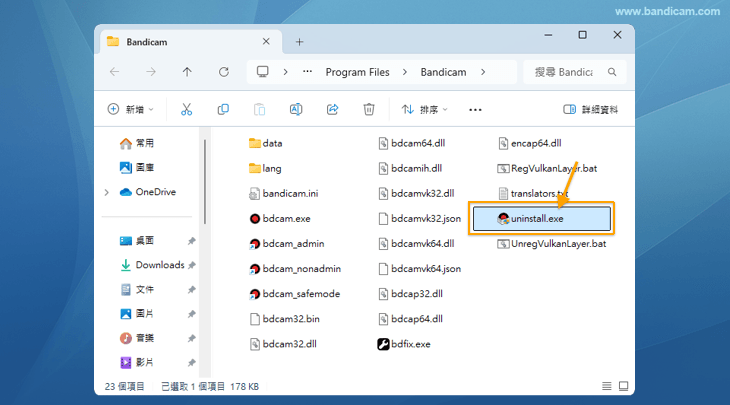
Task: Click chevron after Bandicam breadcrumb
Action: tap(483, 72)
